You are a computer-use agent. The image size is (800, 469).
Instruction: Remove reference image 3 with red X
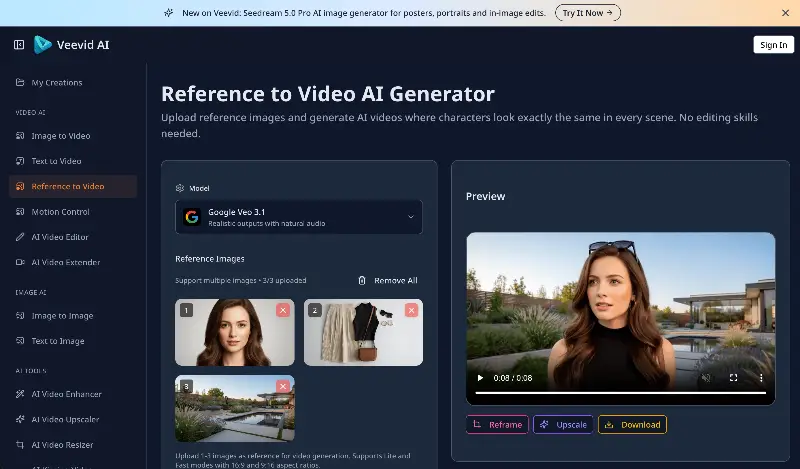283,386
